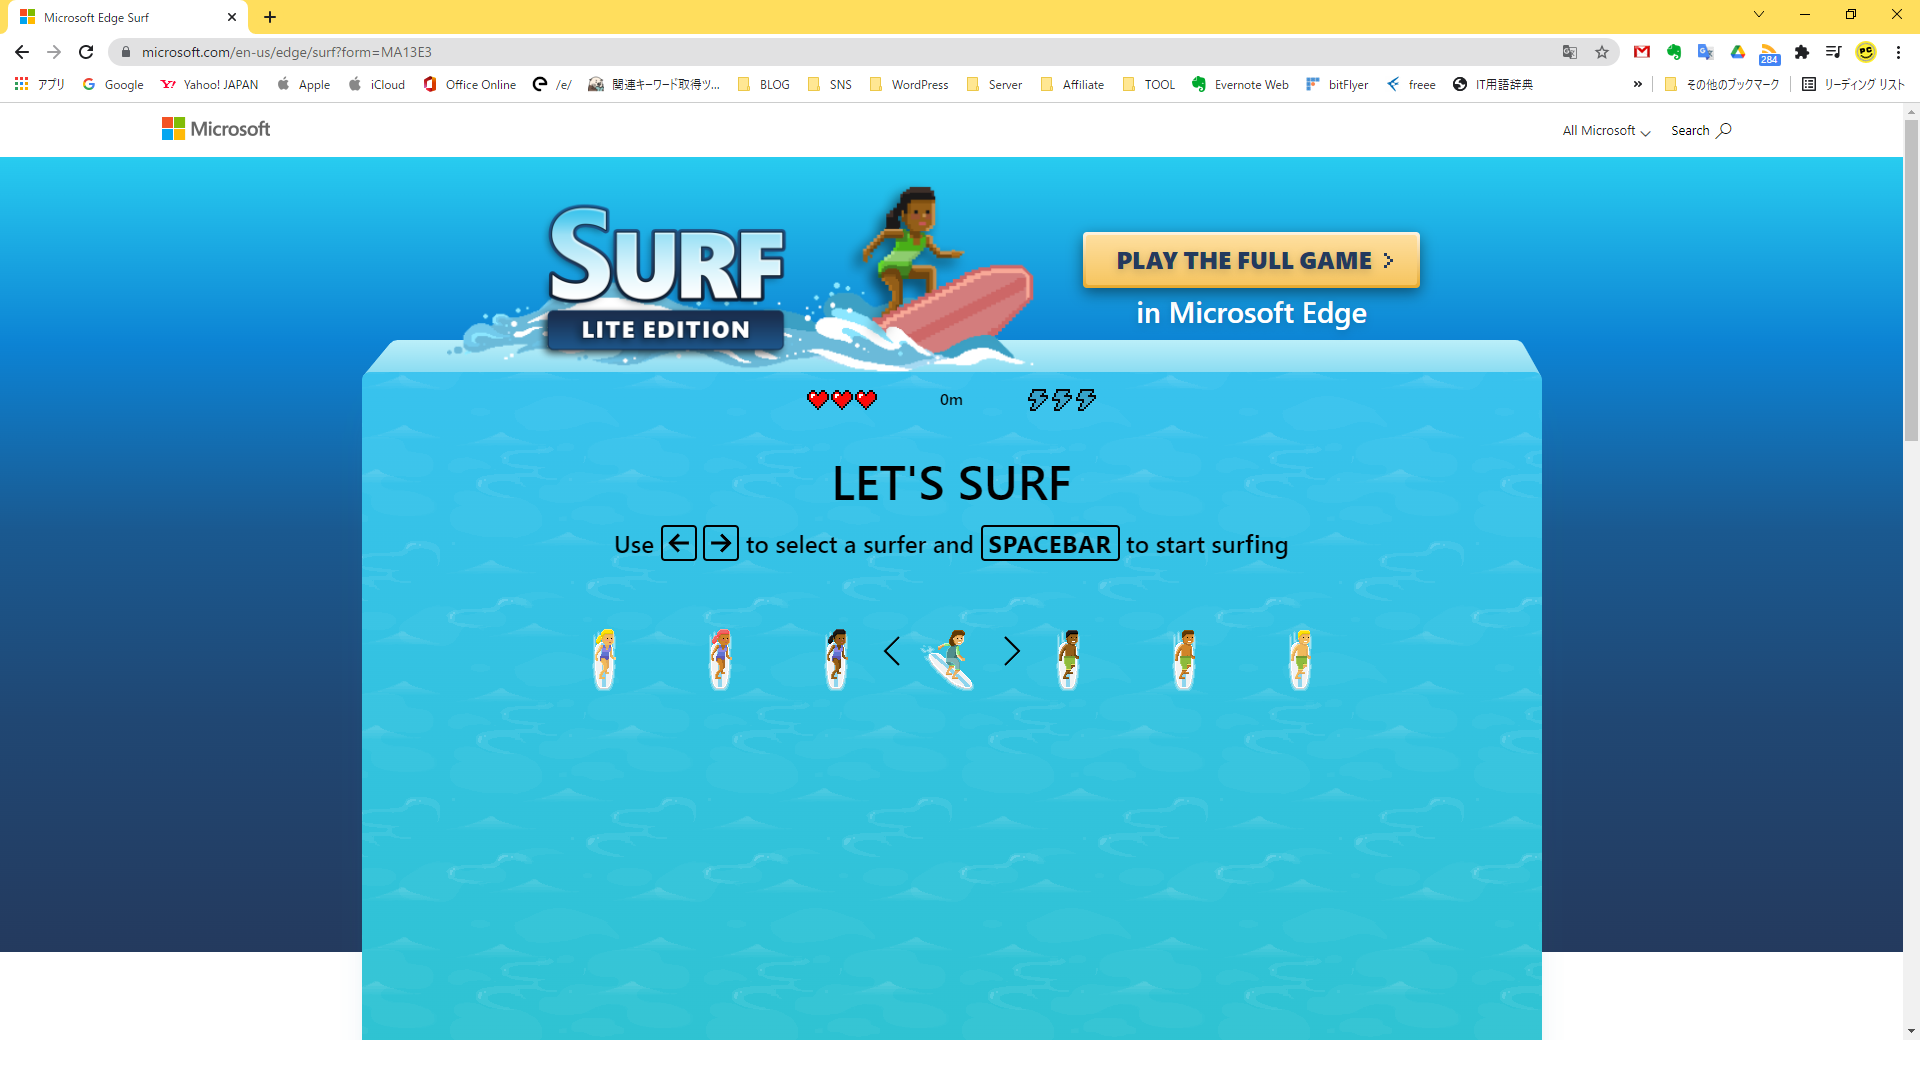Open the tab search dropdown arrow
This screenshot has height=1079, width=1920.
(x=1759, y=14)
